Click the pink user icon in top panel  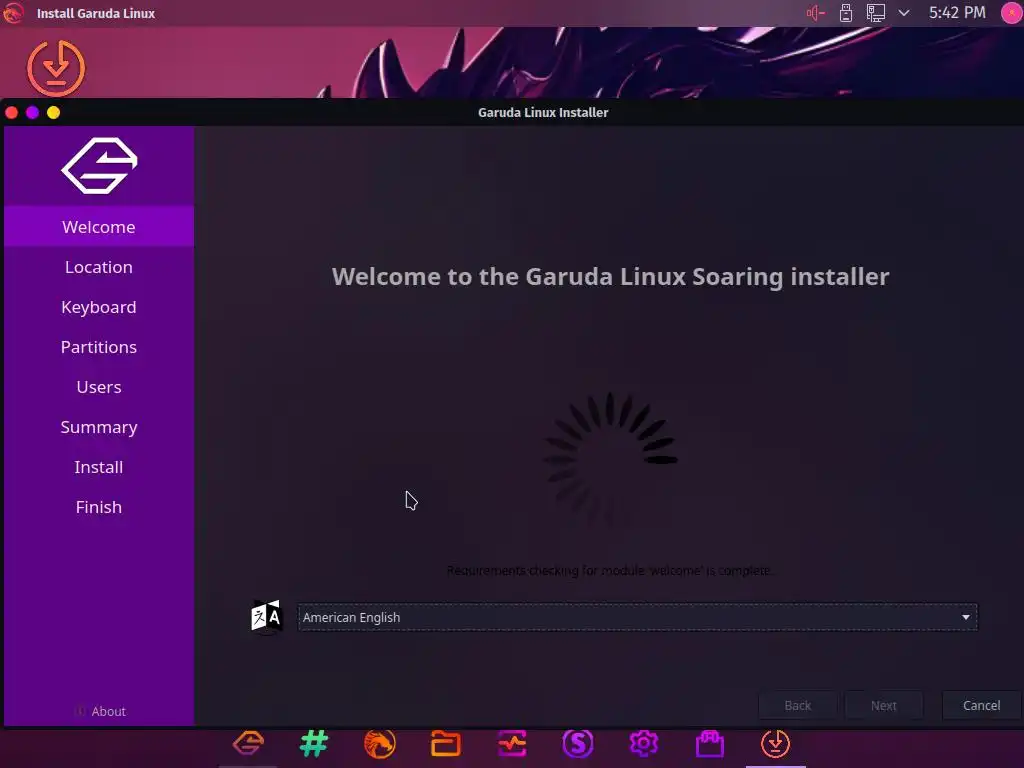point(1012,13)
